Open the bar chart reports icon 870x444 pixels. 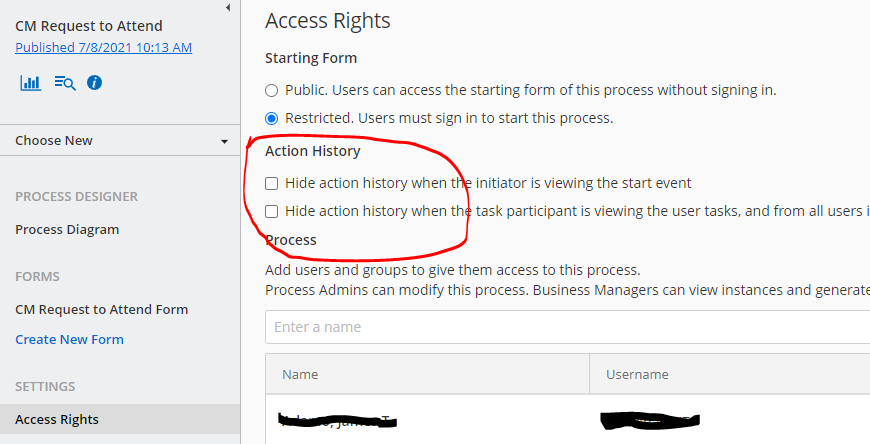click(31, 83)
